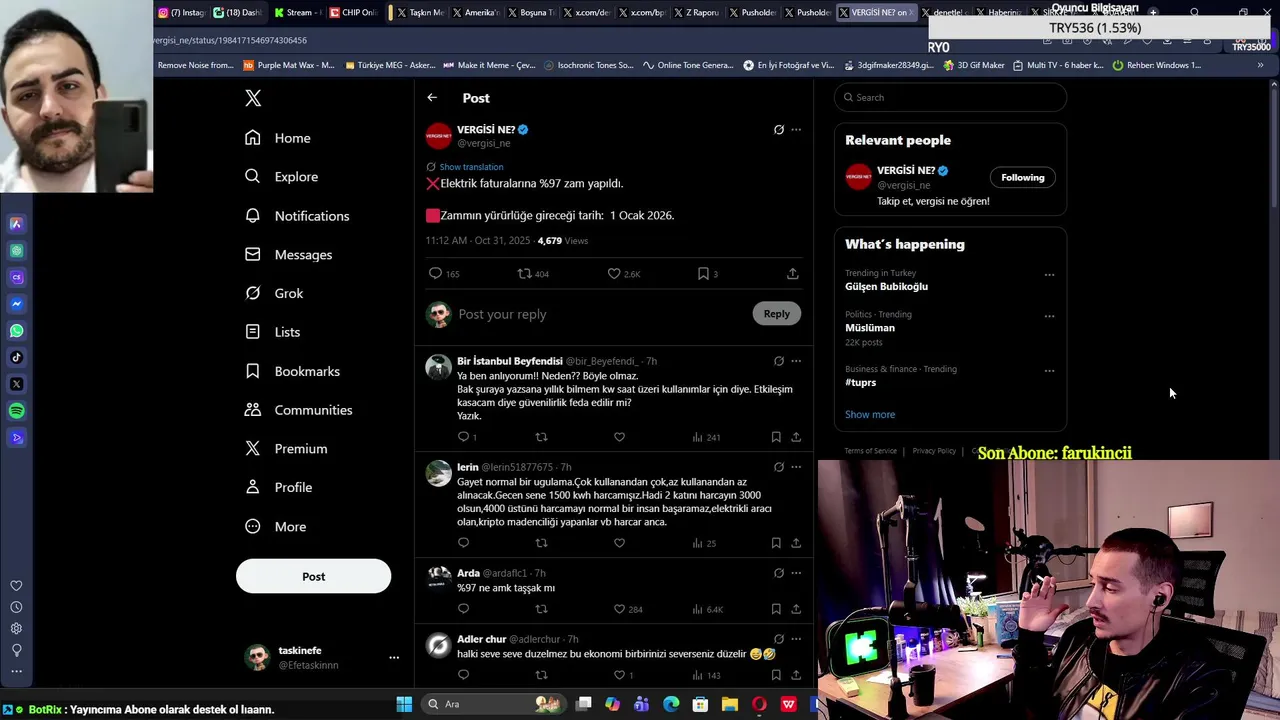Viewport: 1280px width, 720px height.
Task: Repost Adler chur's reply
Action: click(541, 675)
